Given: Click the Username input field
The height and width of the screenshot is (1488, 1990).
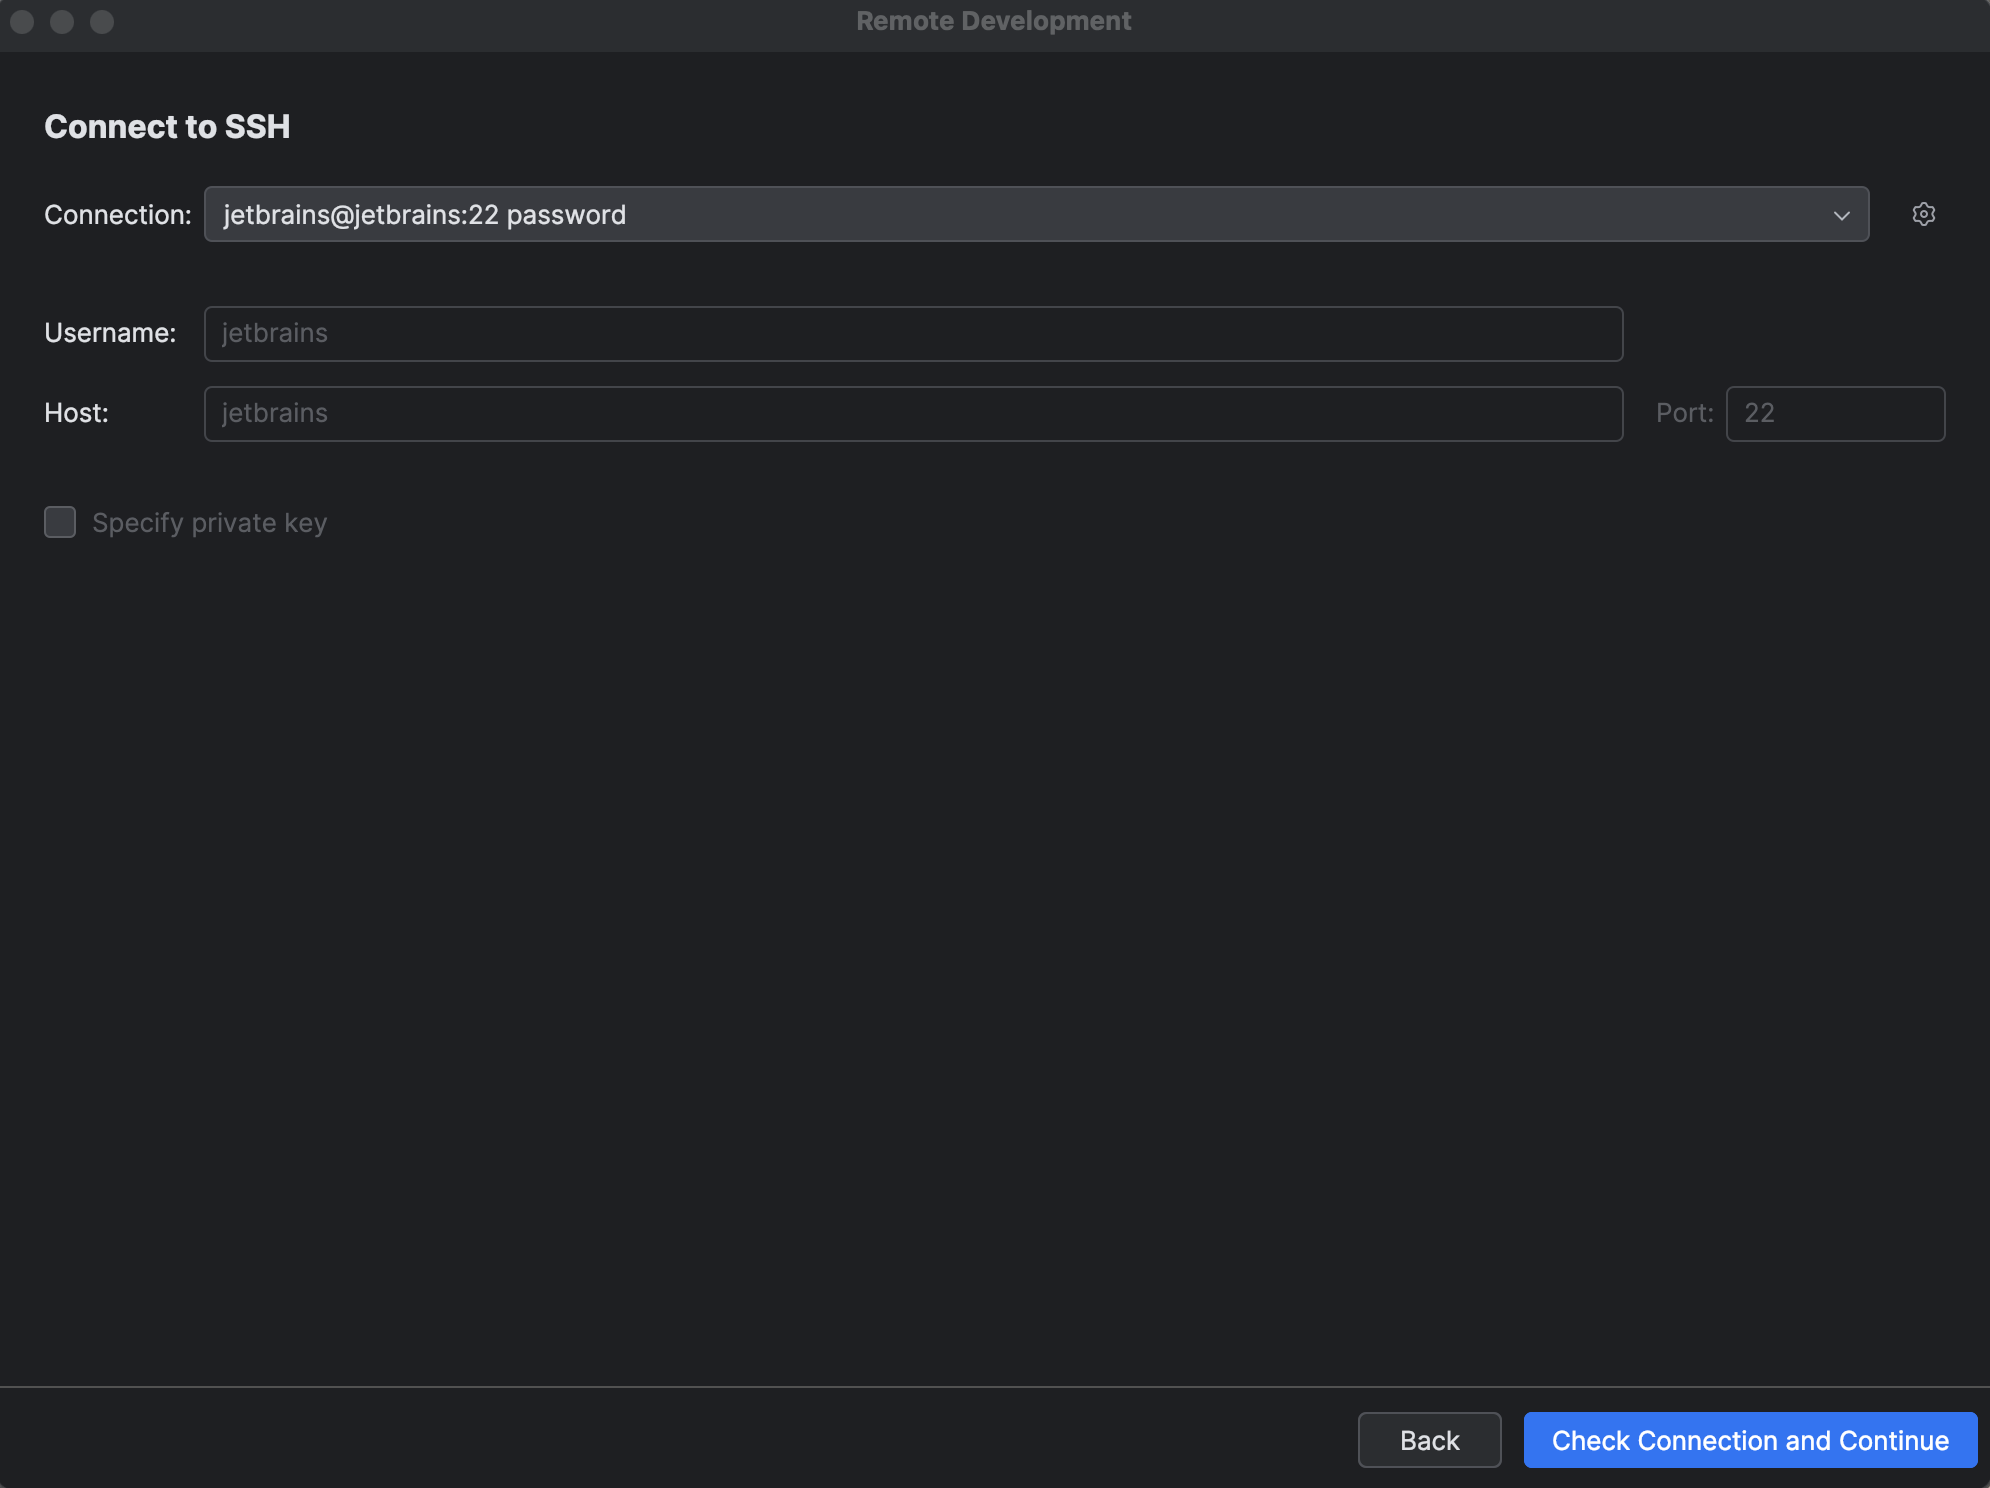Looking at the screenshot, I should tap(900, 333).
